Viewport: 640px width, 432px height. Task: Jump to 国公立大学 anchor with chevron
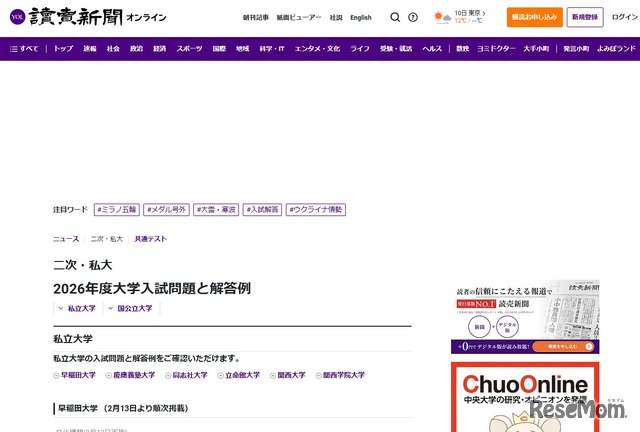tap(130, 308)
